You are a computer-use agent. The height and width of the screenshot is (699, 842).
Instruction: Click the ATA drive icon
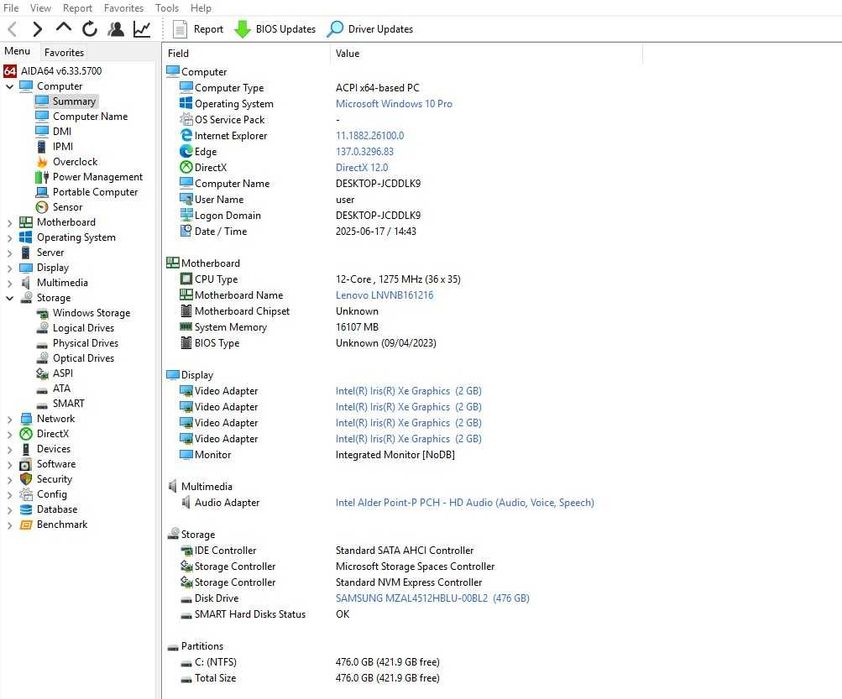[x=42, y=389]
